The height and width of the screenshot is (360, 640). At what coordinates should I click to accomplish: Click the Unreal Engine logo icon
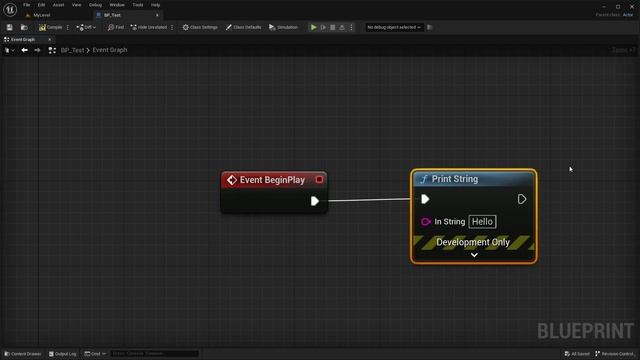10,9
